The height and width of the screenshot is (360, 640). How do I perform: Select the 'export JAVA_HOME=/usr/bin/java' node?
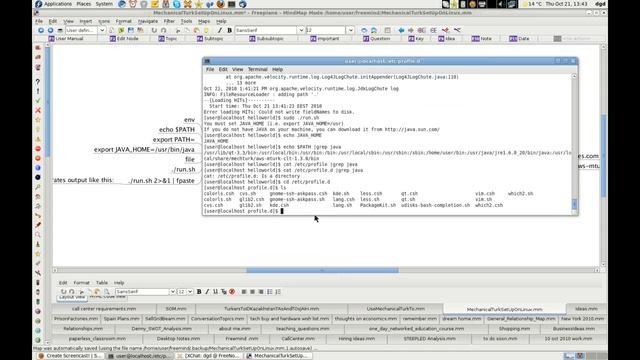tap(144, 149)
